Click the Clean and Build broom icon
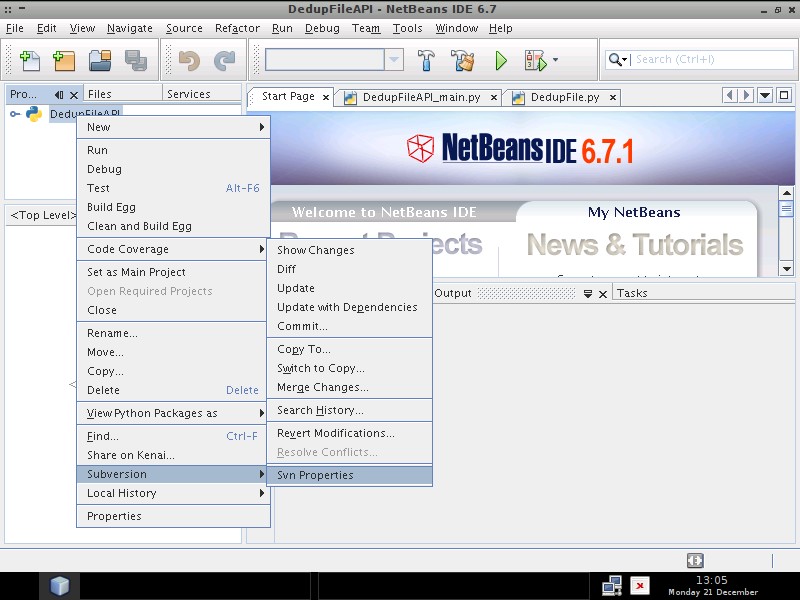 (x=463, y=60)
